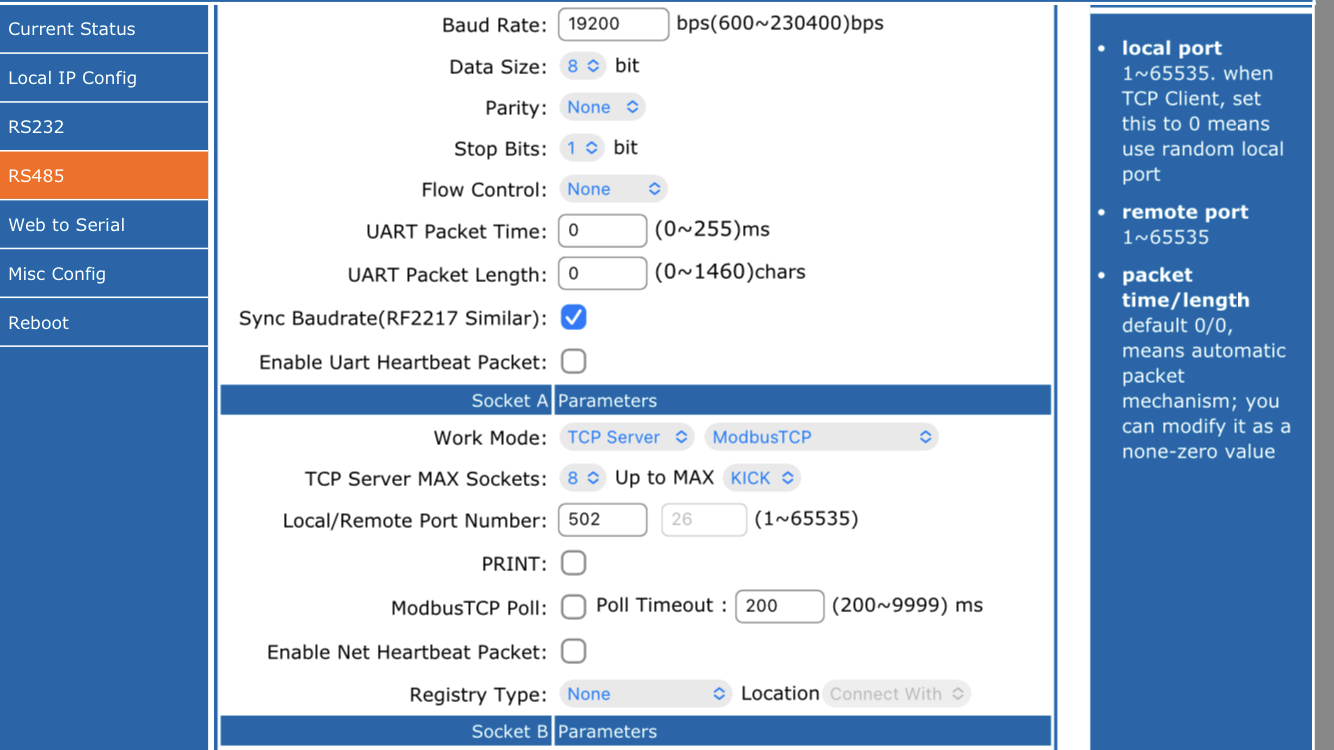The image size is (1334, 750).
Task: Click the Poll Timeout input field
Action: [x=779, y=606]
